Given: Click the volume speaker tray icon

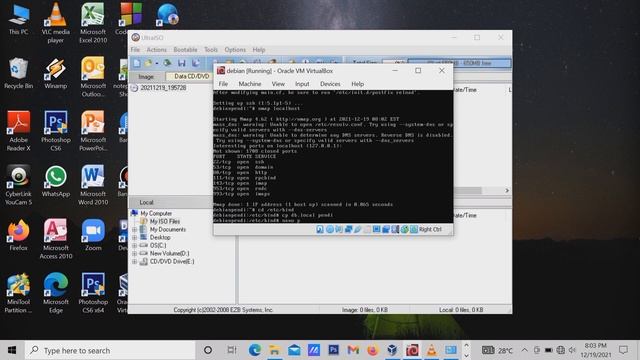Looking at the screenshot, I should tap(572, 350).
